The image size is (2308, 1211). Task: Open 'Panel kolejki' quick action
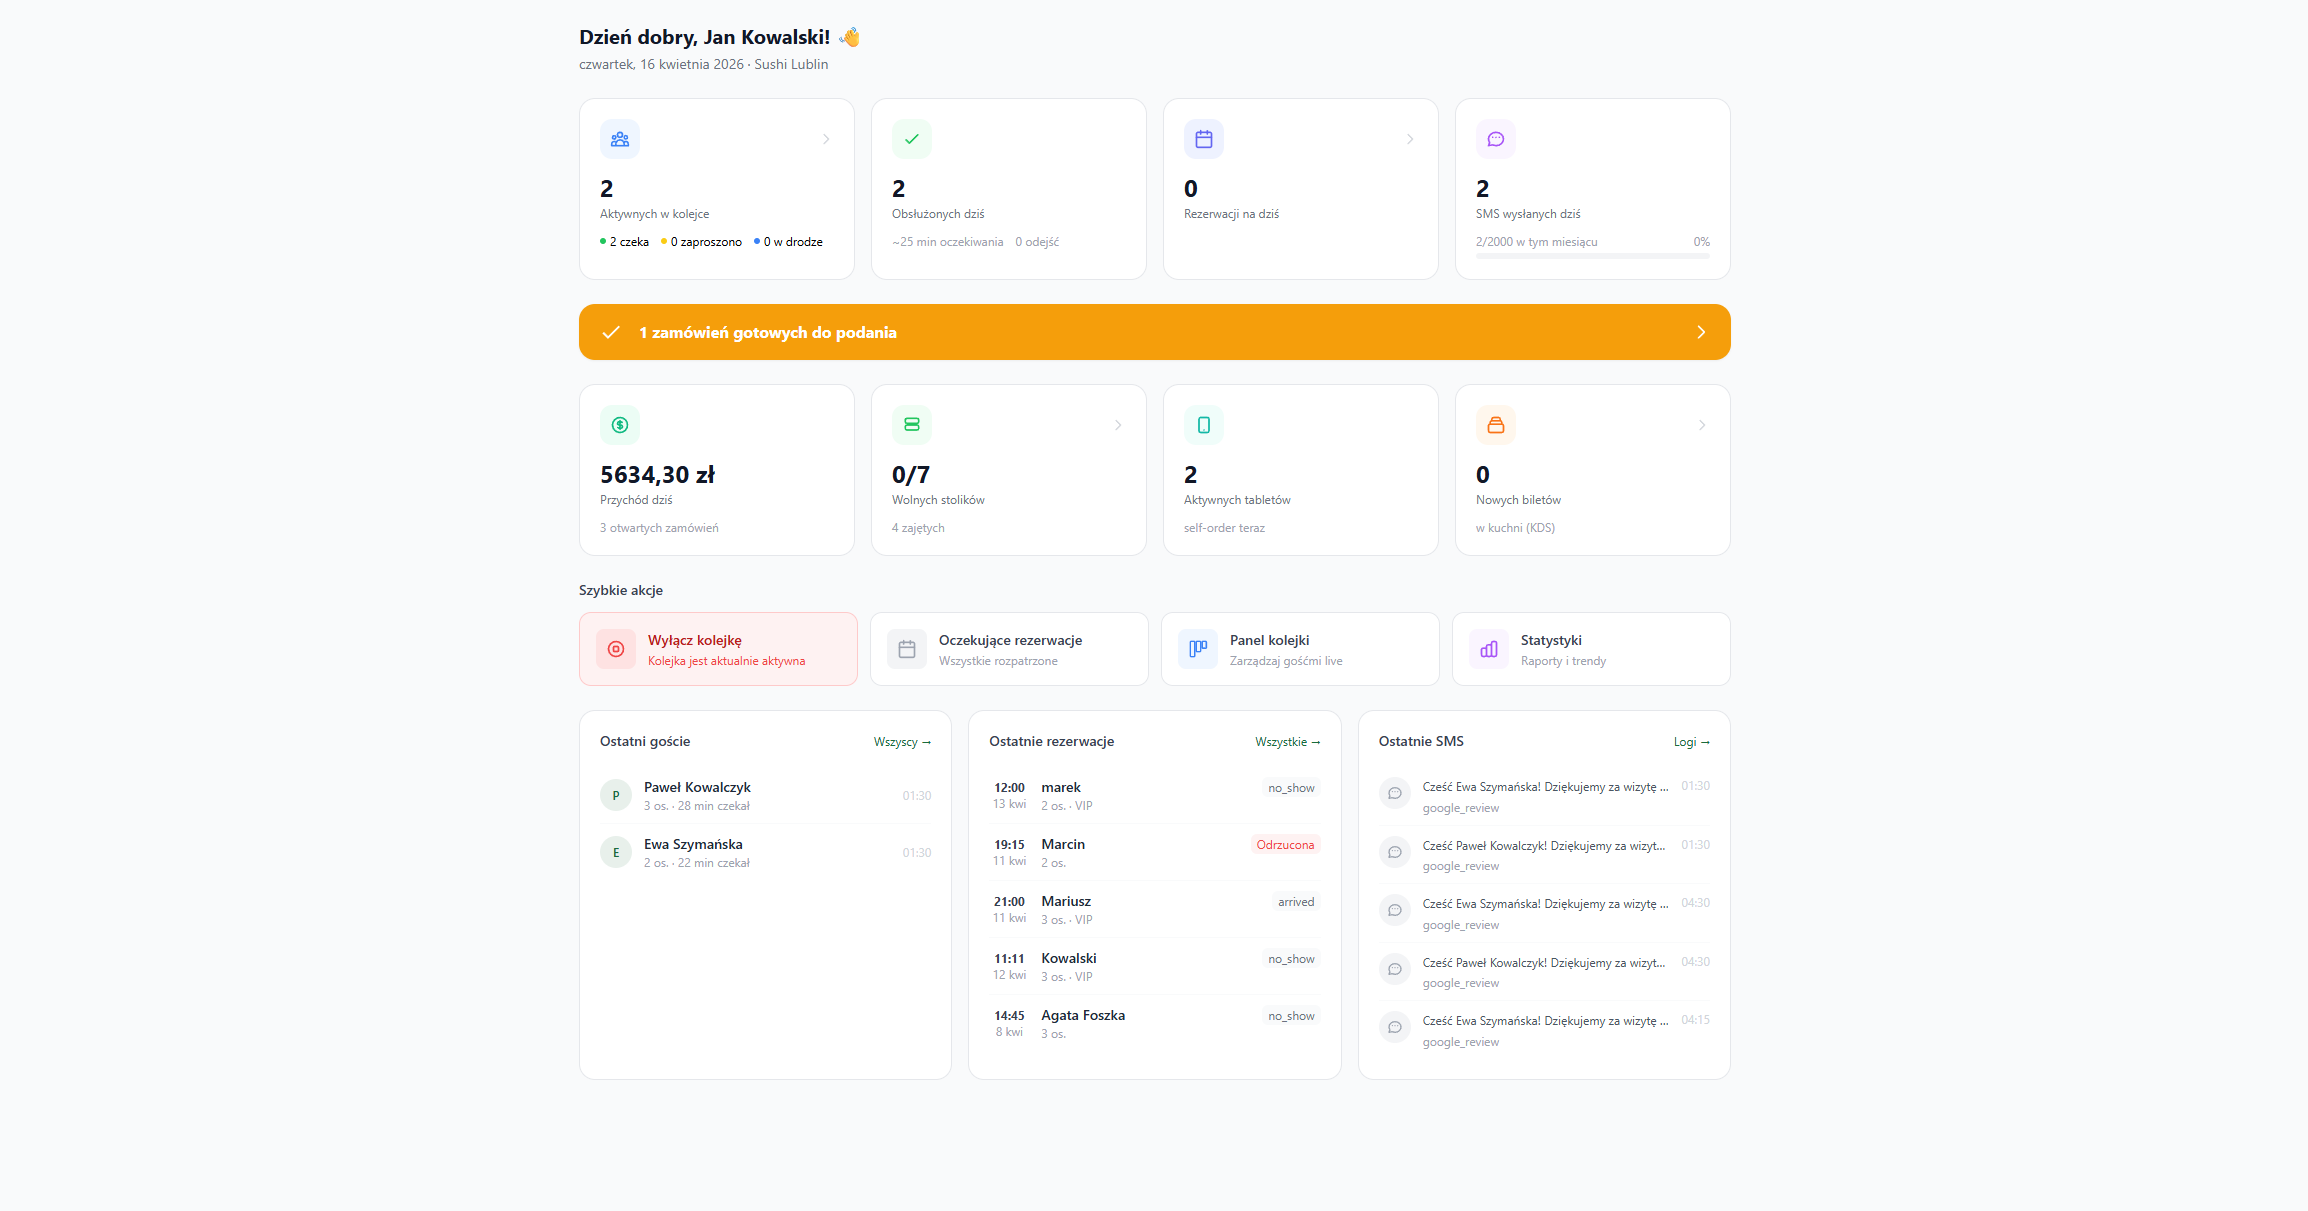coord(1300,649)
